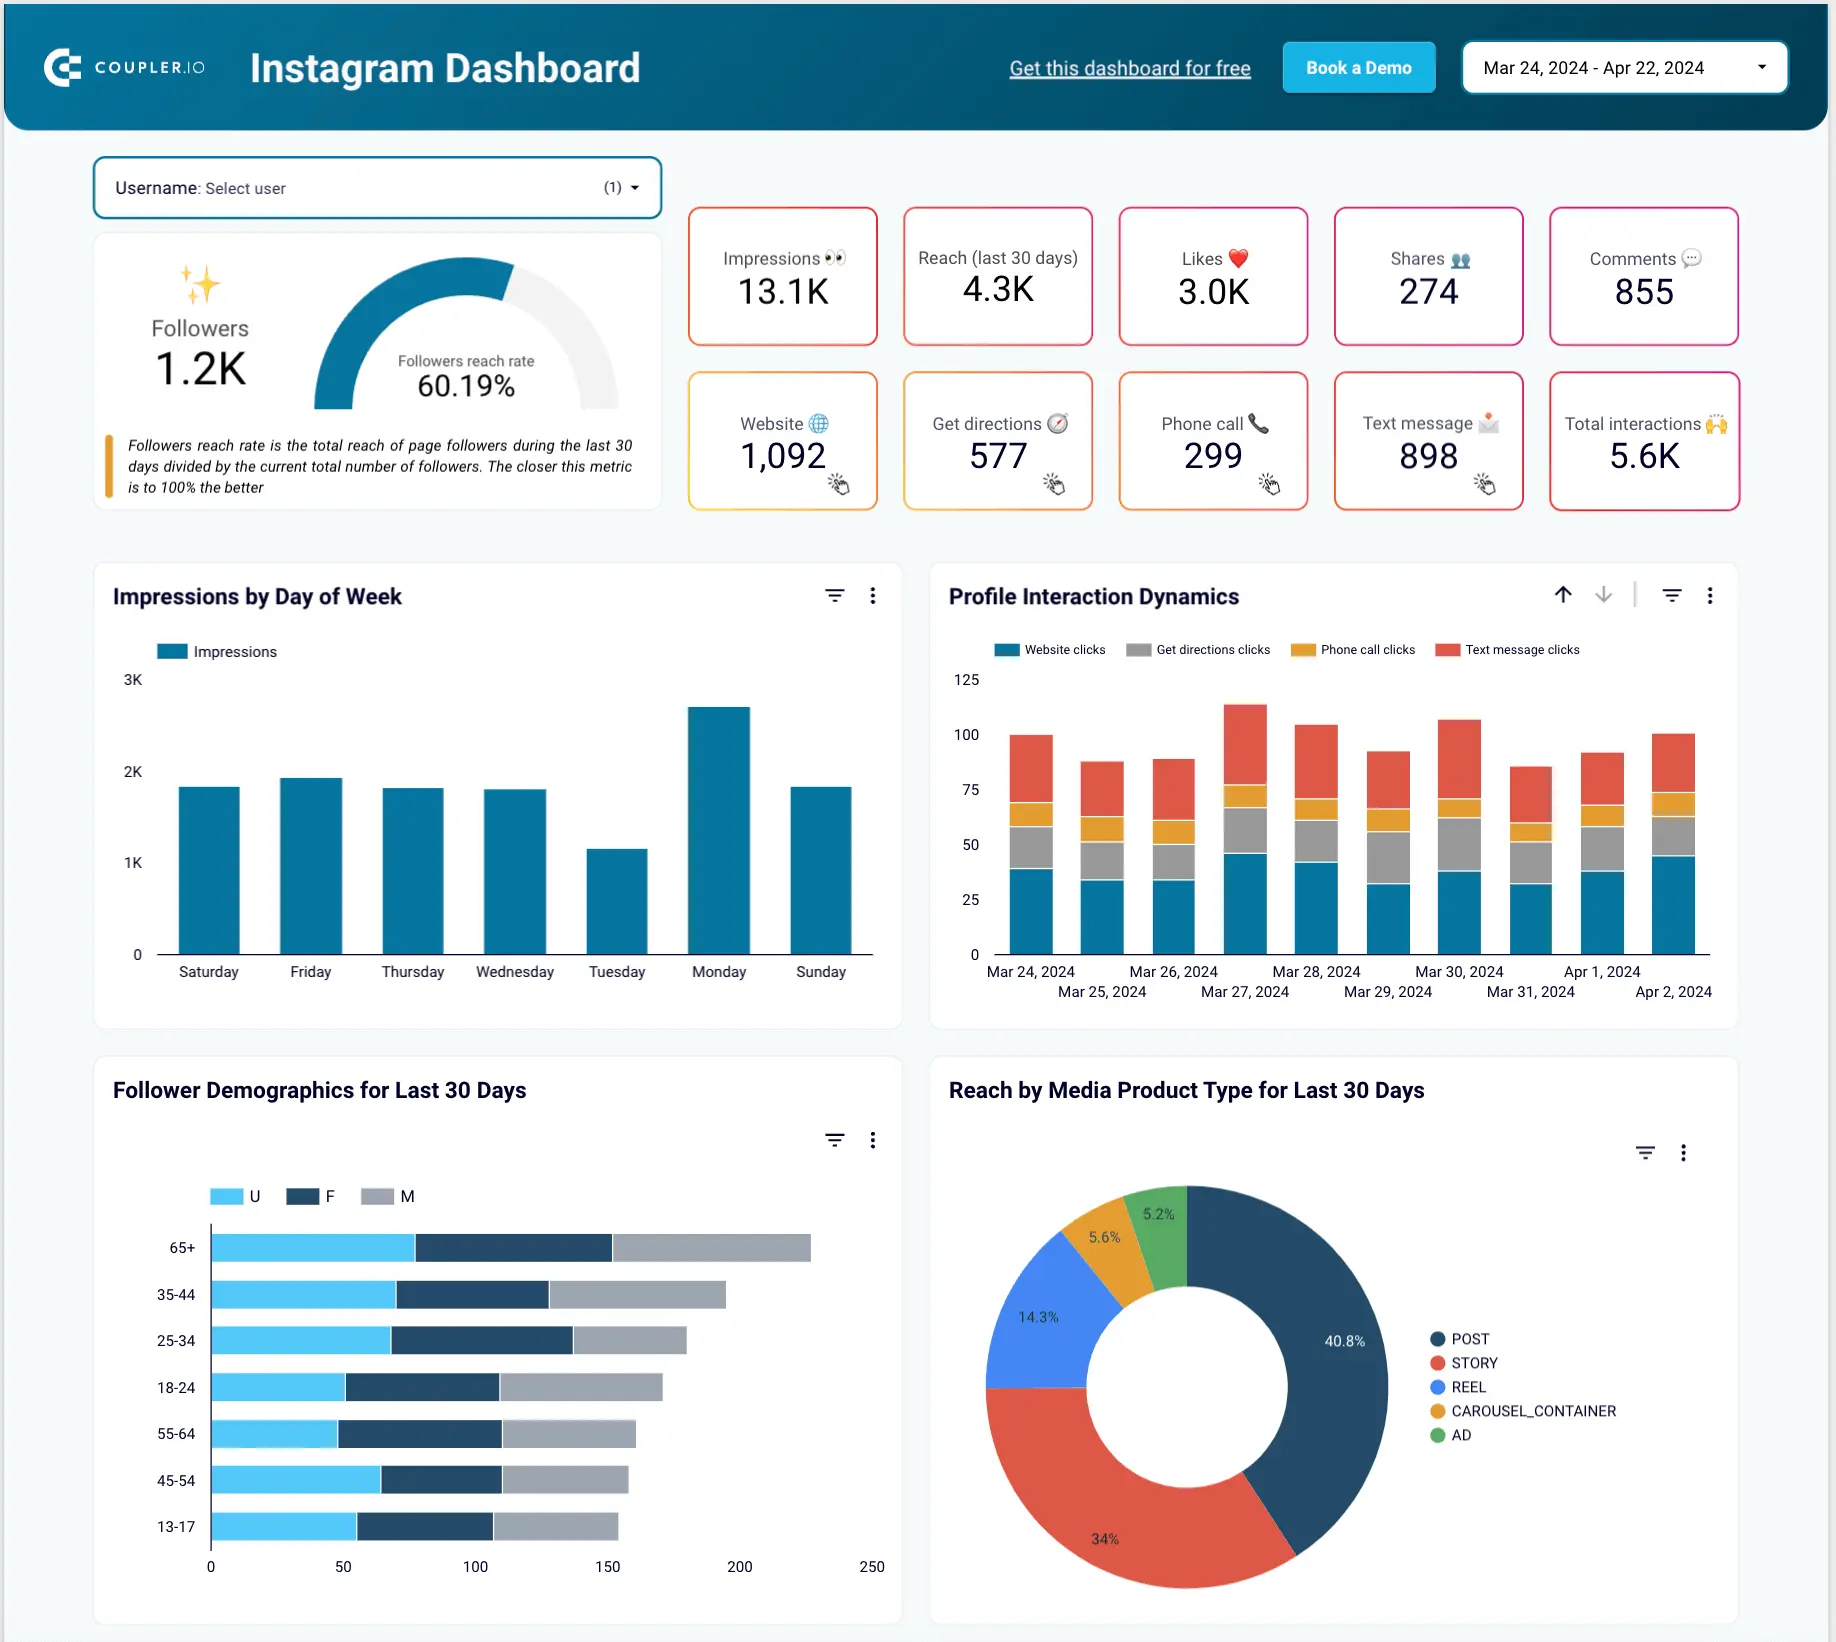Click the Impressions 13.1K scorecard
The width and height of the screenshot is (1836, 1642).
(x=783, y=277)
